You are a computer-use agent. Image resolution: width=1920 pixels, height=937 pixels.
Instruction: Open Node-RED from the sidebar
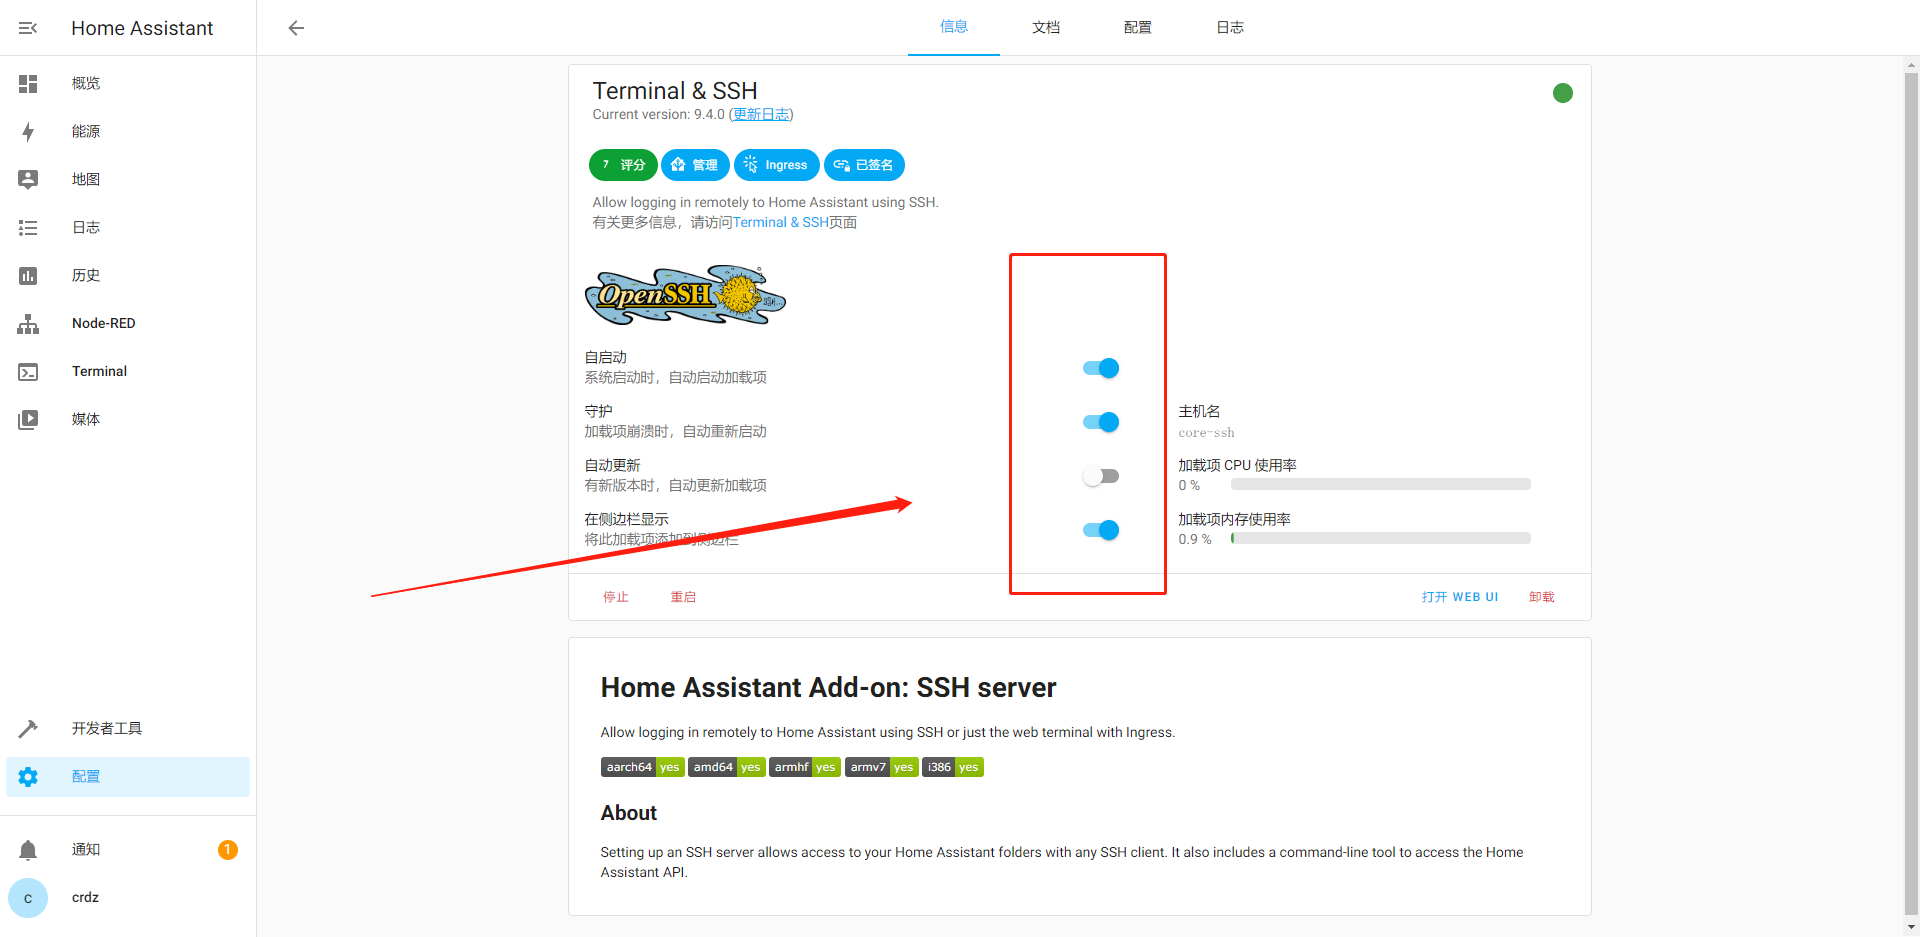point(103,324)
